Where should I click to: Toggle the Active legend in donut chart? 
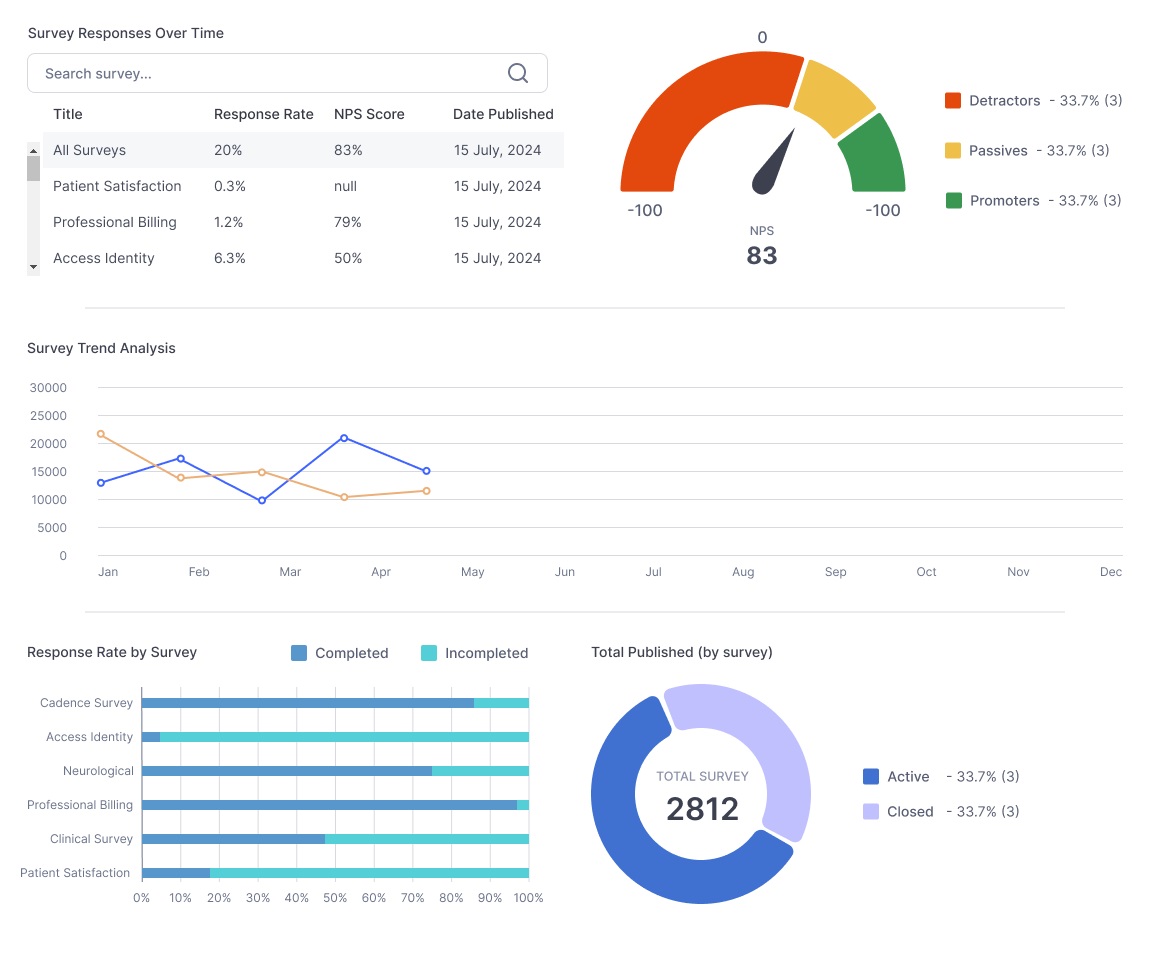871,776
